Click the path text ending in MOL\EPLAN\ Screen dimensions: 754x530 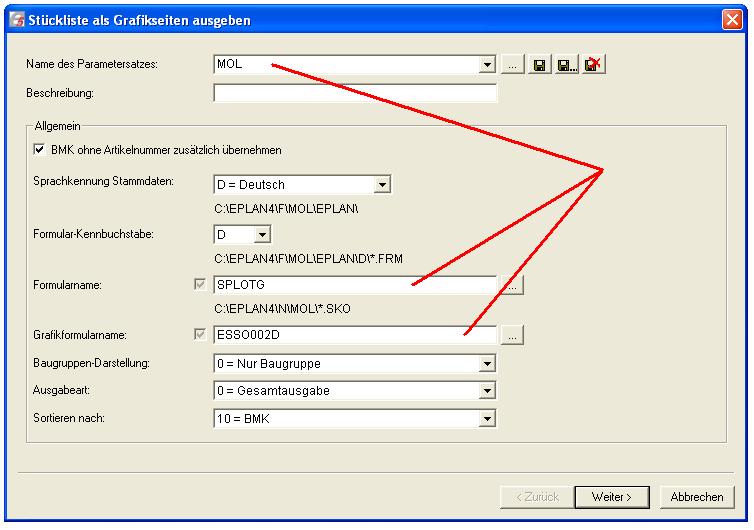pos(286,209)
